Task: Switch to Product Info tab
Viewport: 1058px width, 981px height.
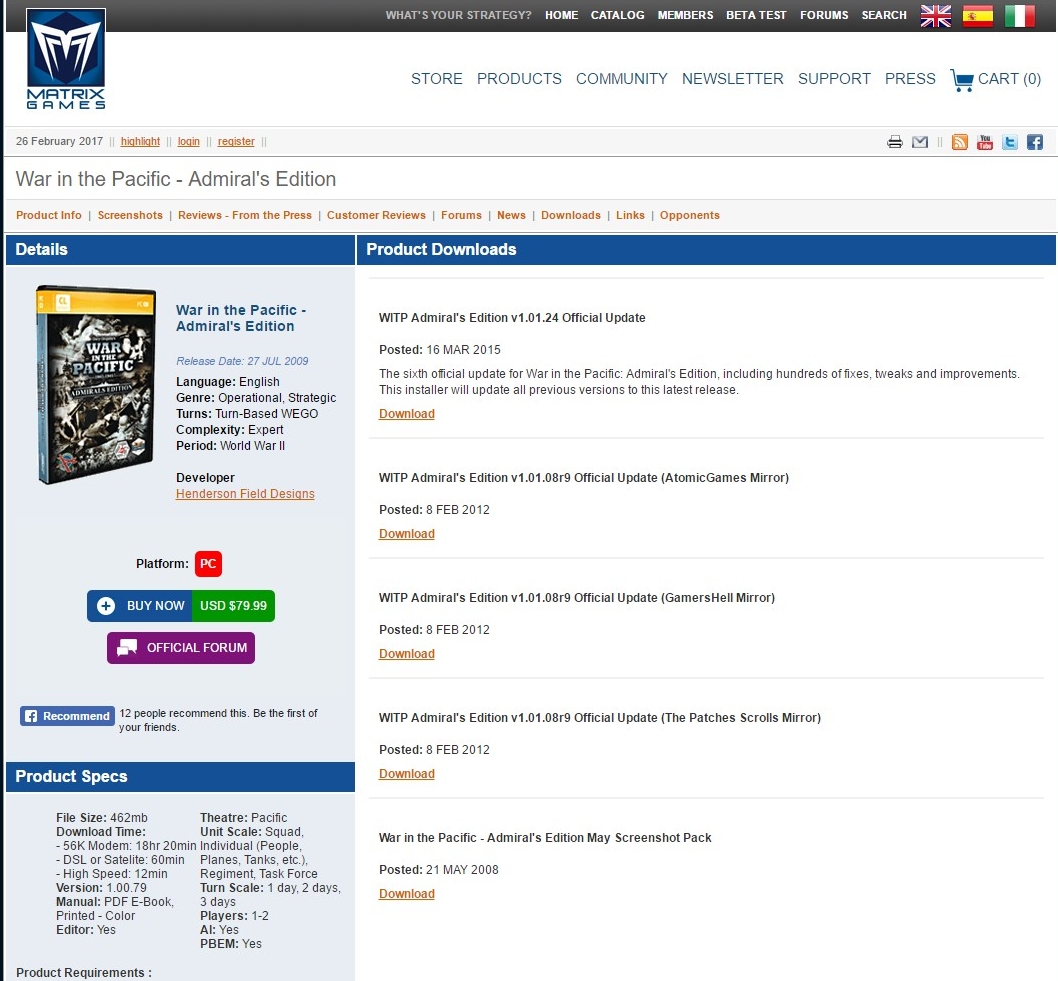Action: [49, 215]
